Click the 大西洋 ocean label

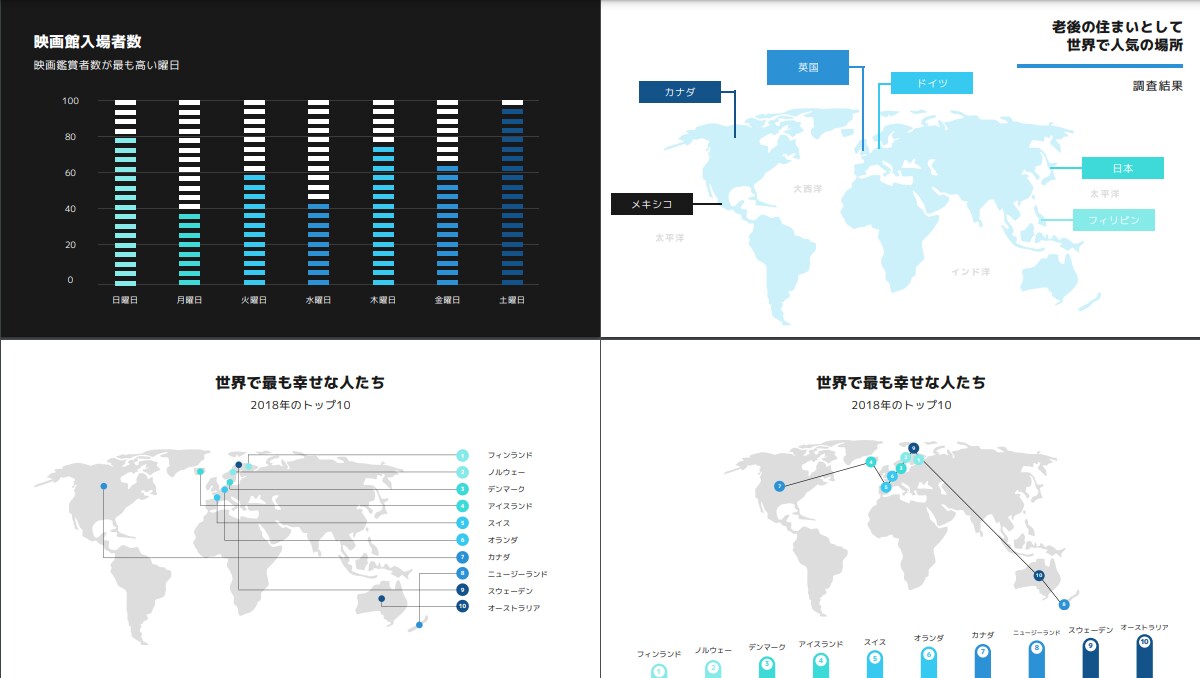pos(807,188)
